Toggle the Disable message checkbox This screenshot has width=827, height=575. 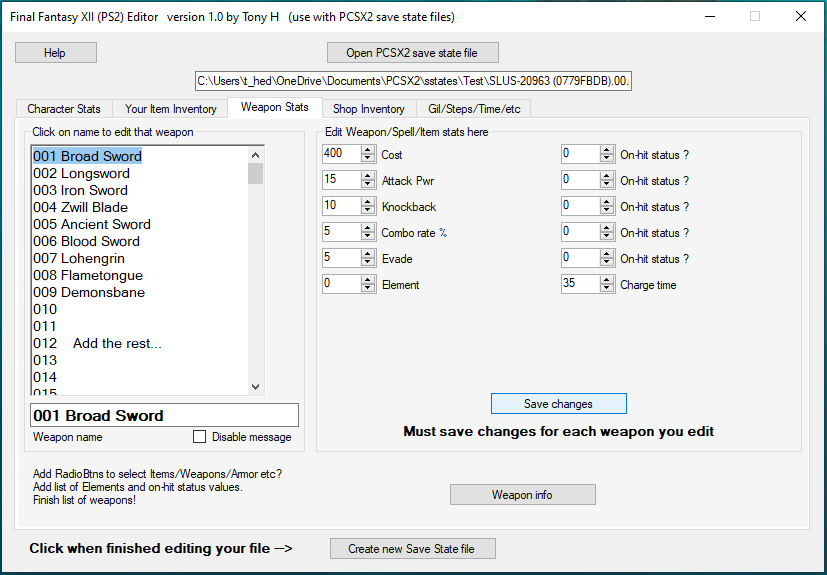click(199, 437)
